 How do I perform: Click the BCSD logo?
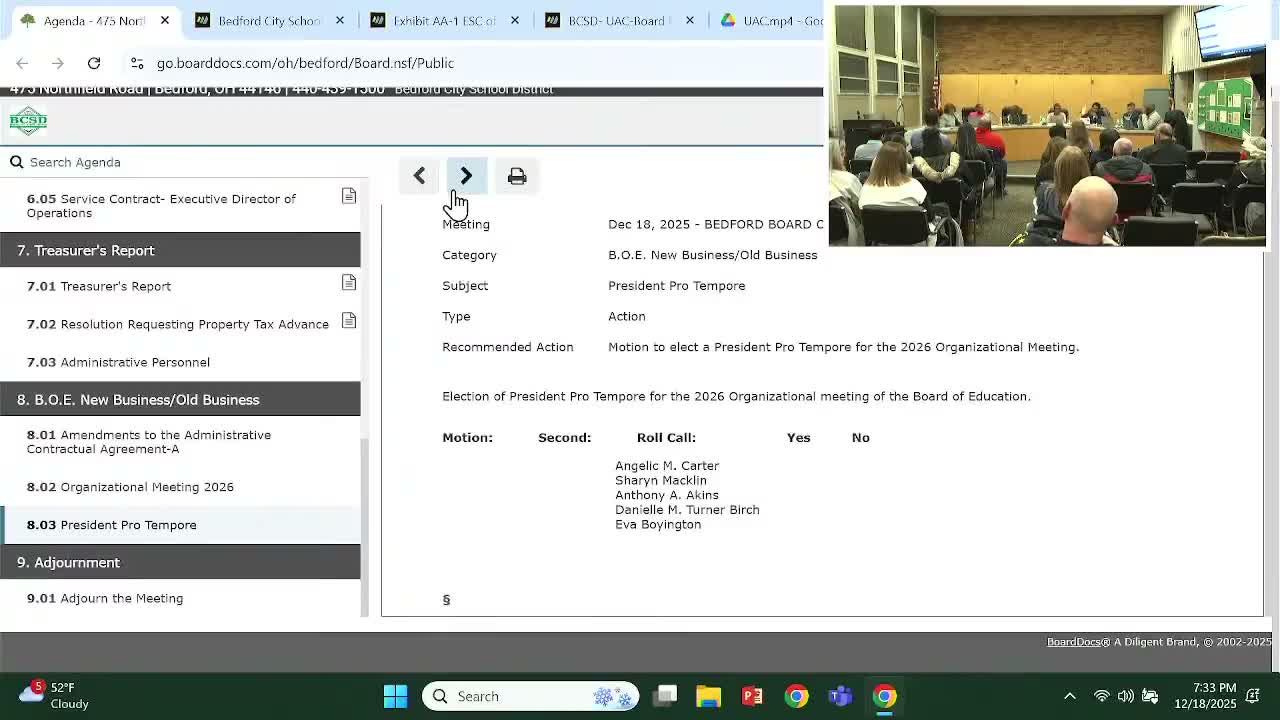28,121
